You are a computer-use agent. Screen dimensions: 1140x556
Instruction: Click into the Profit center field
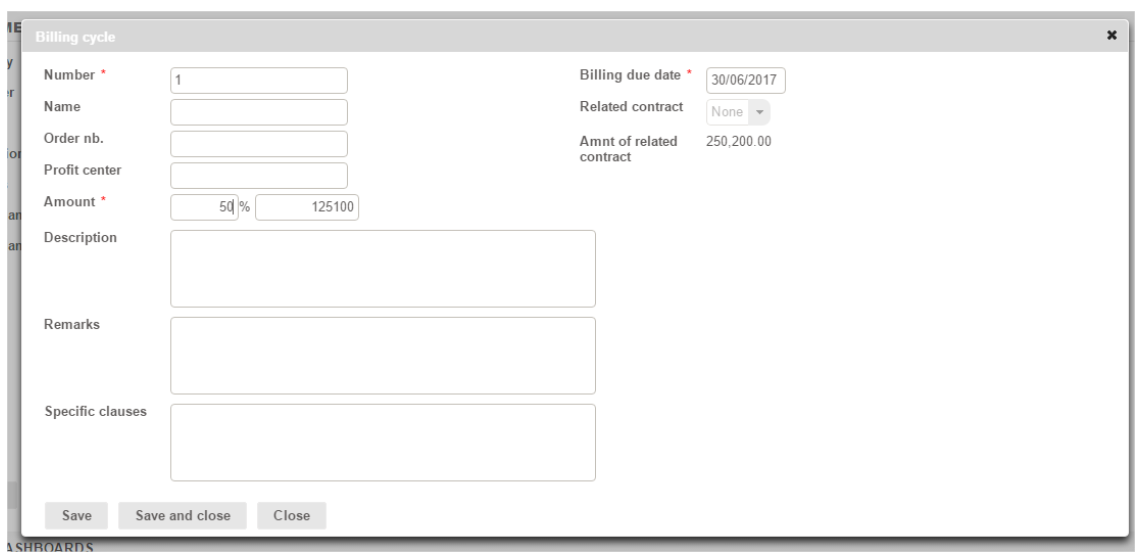pyautogui.click(x=259, y=176)
